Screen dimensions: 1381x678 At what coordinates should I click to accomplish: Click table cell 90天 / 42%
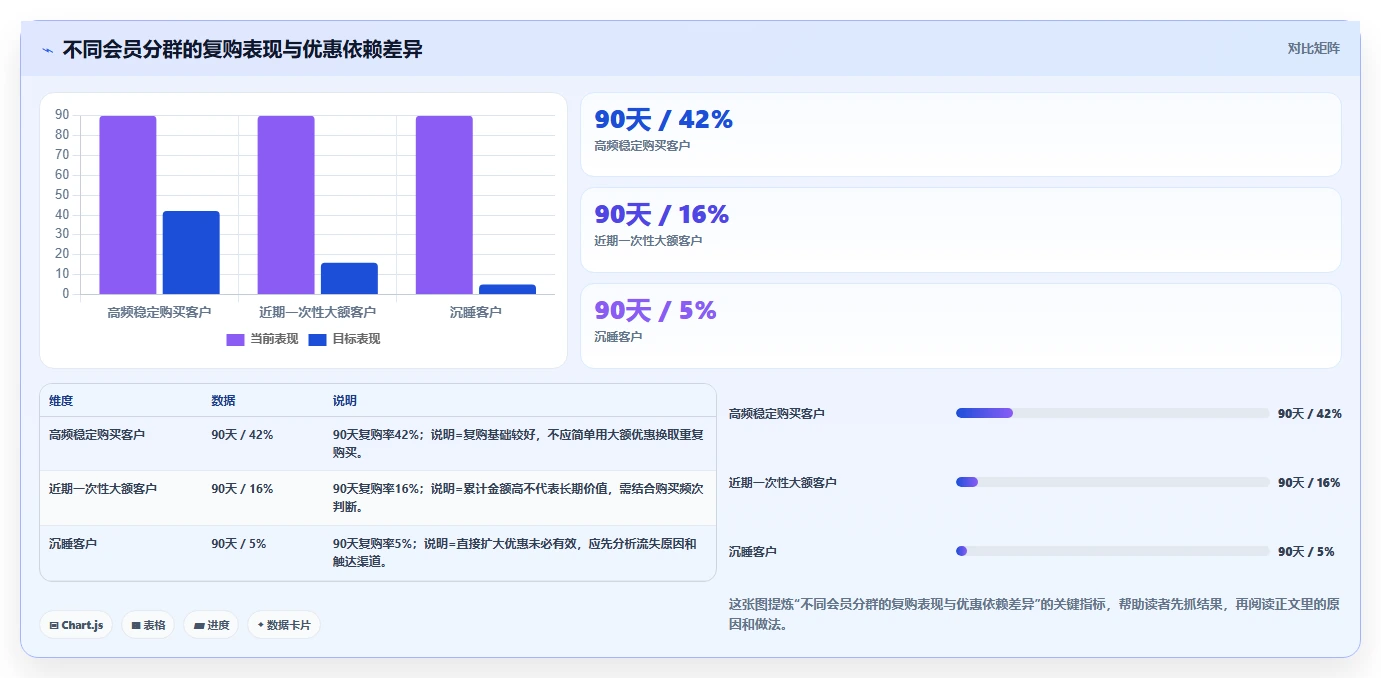point(242,435)
